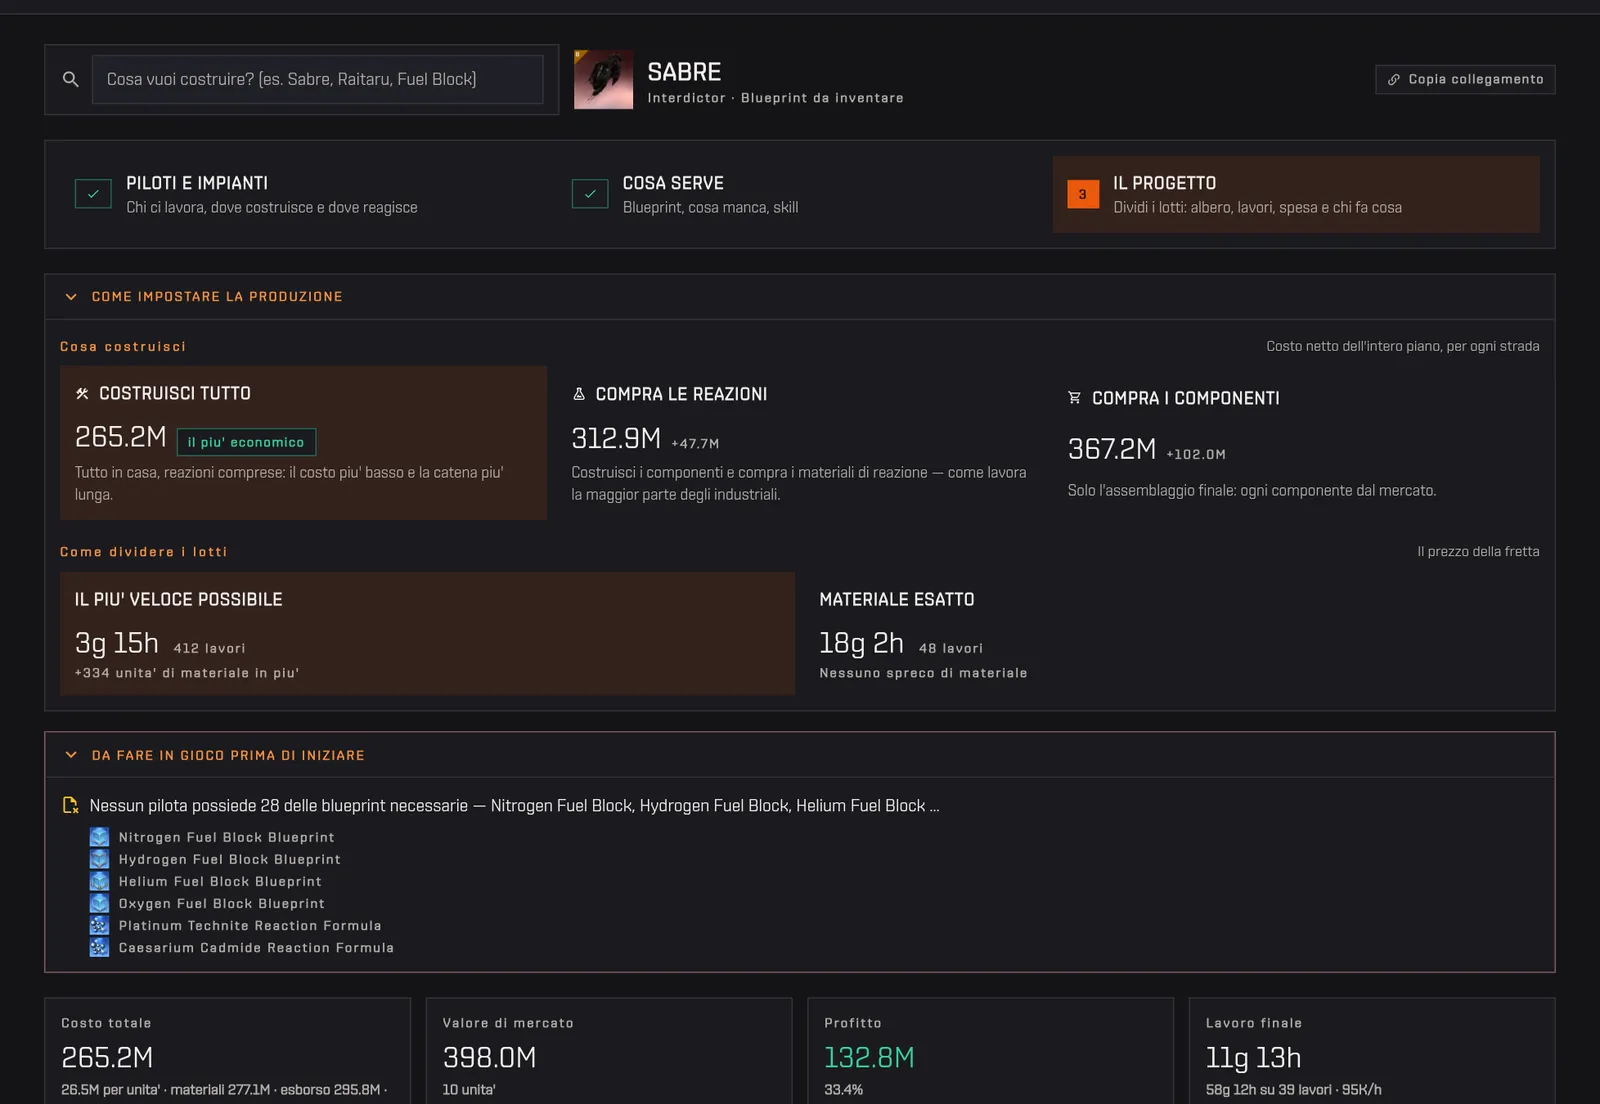1600x1104 pixels.
Task: Collapse Da Fare in Gioco Prima di Iniziare
Action: pos(71,755)
